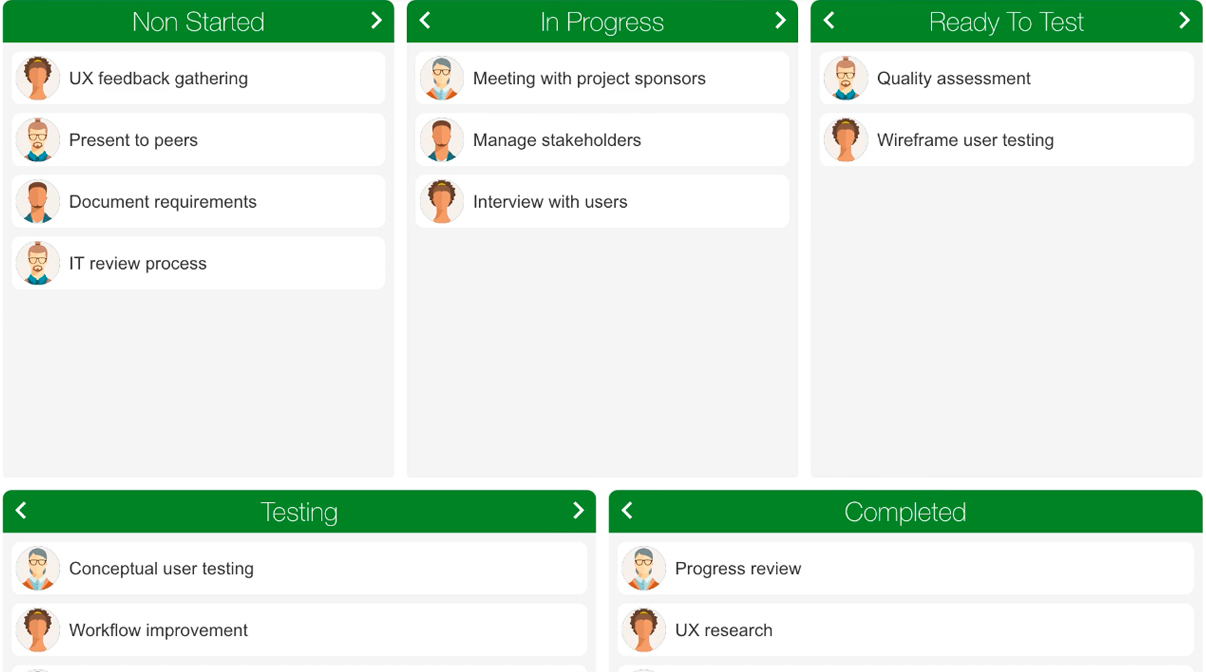The width and height of the screenshot is (1206, 672).
Task: Select the Completed column title
Action: 905,512
